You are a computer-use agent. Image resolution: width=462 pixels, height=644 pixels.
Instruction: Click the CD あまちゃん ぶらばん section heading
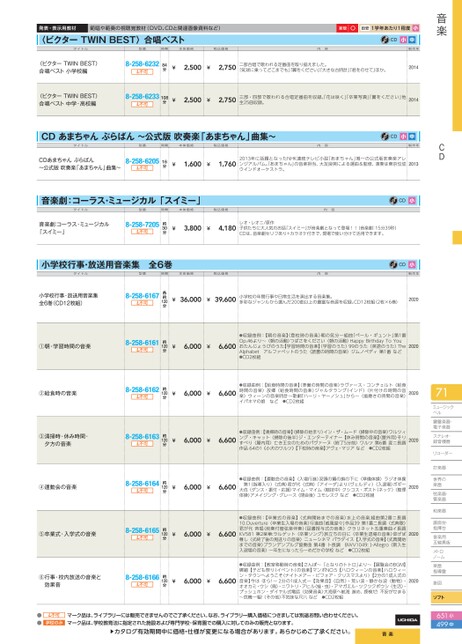coord(158,136)
